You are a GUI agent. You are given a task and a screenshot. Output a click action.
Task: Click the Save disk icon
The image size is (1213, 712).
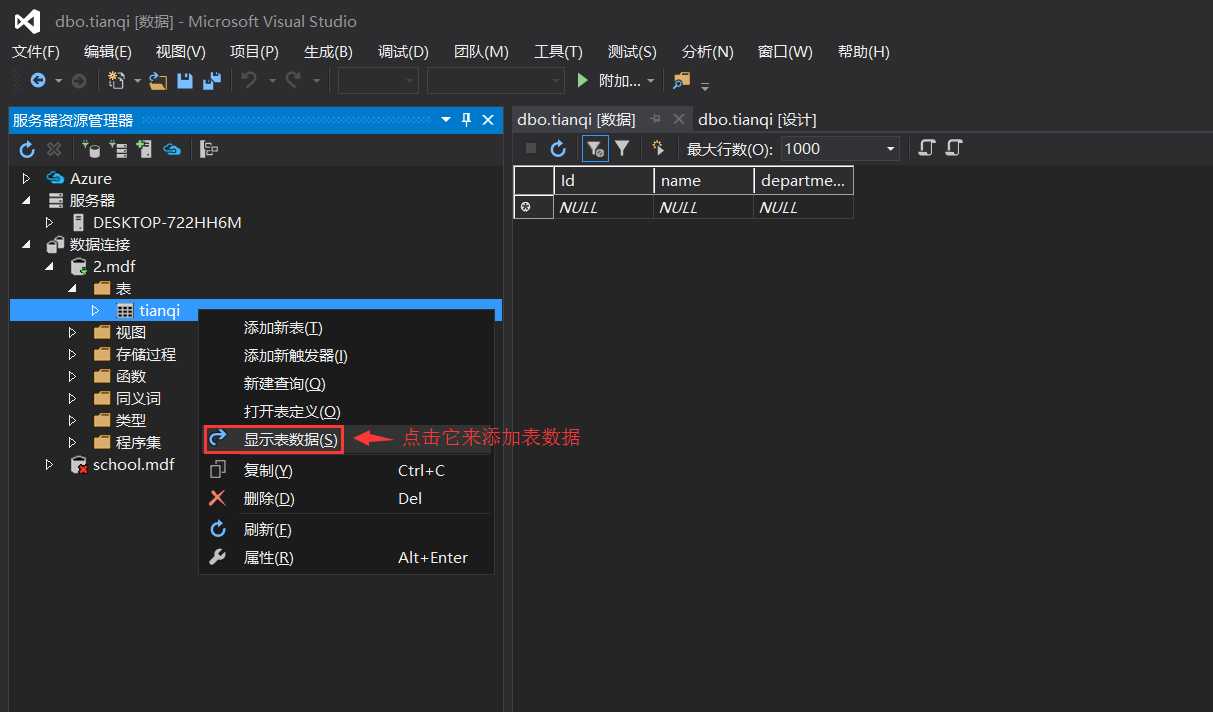tap(185, 81)
